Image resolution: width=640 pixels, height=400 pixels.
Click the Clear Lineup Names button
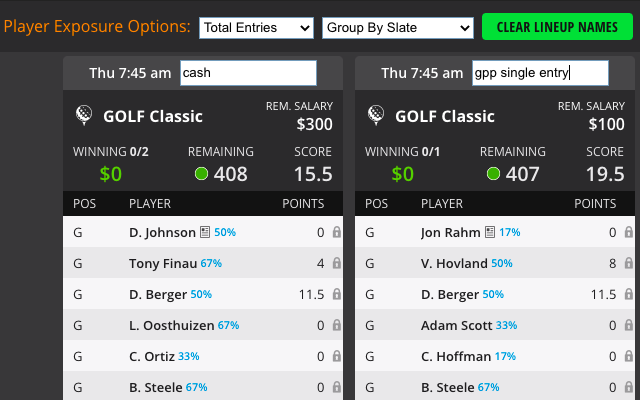(557, 27)
